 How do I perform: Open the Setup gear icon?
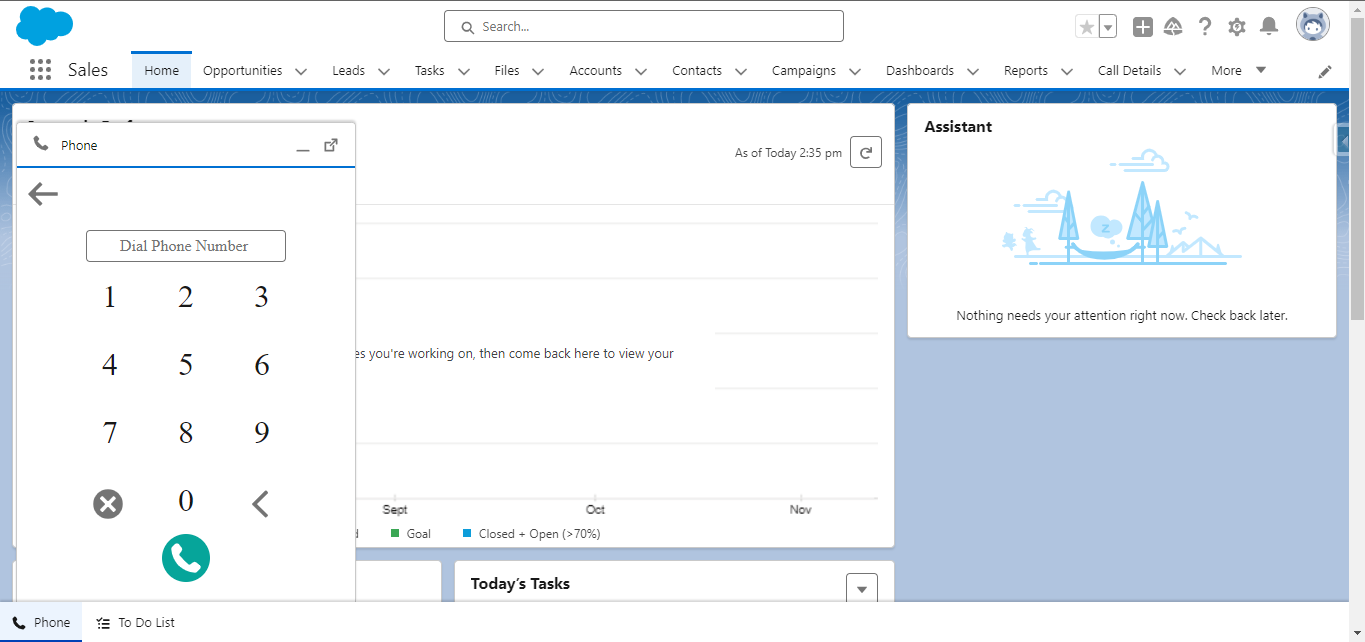click(1237, 27)
